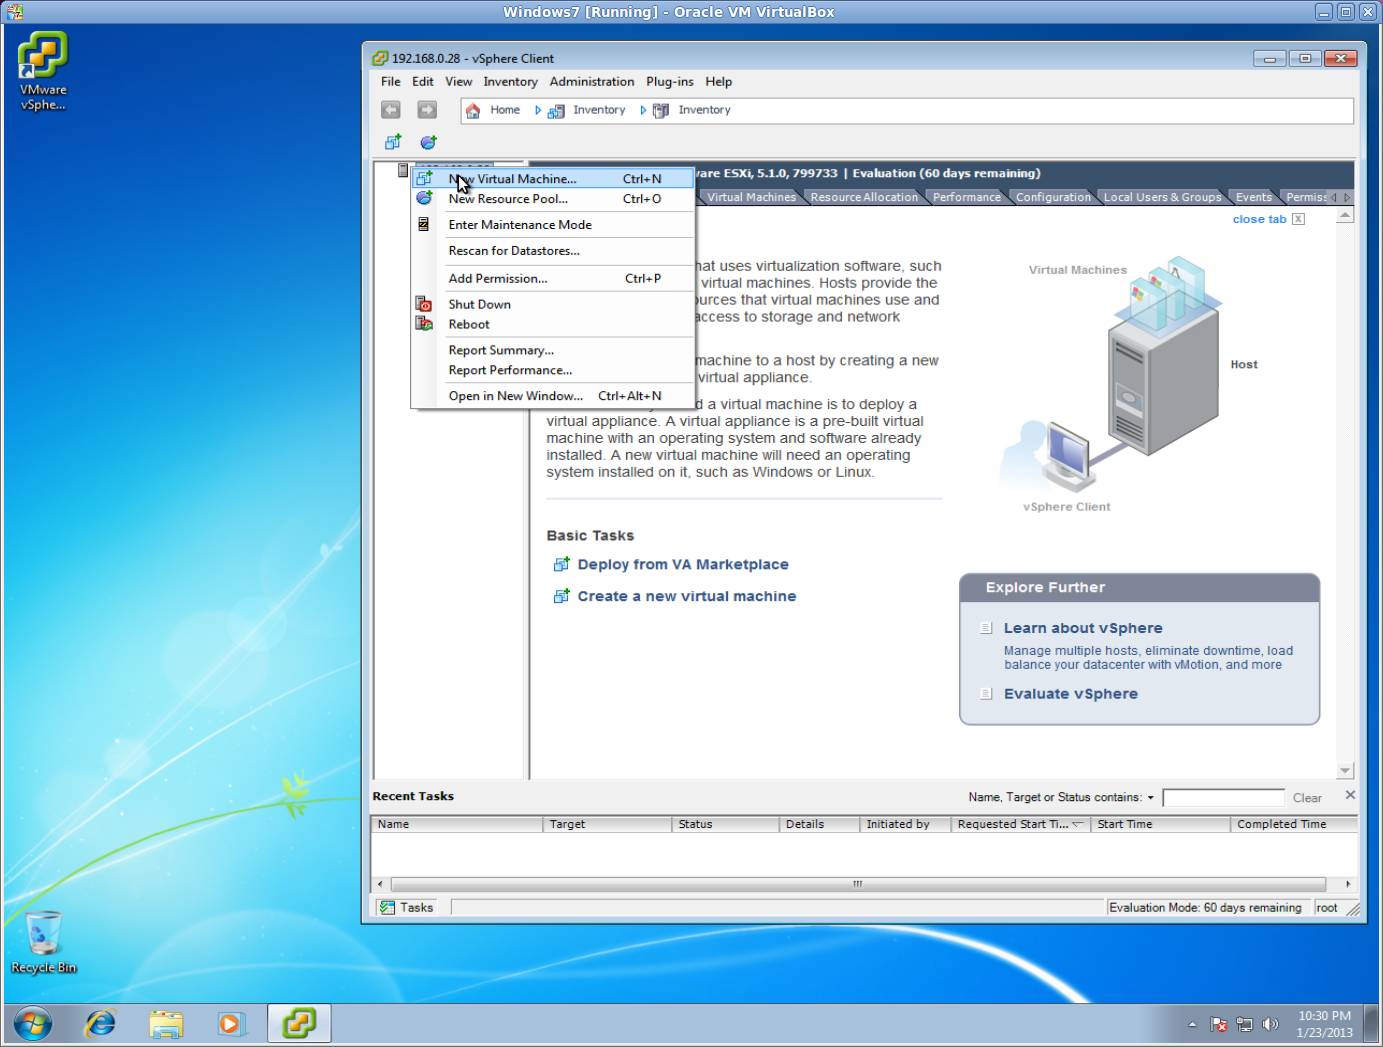Open the Administration menu
The image size is (1383, 1047).
[x=592, y=82]
